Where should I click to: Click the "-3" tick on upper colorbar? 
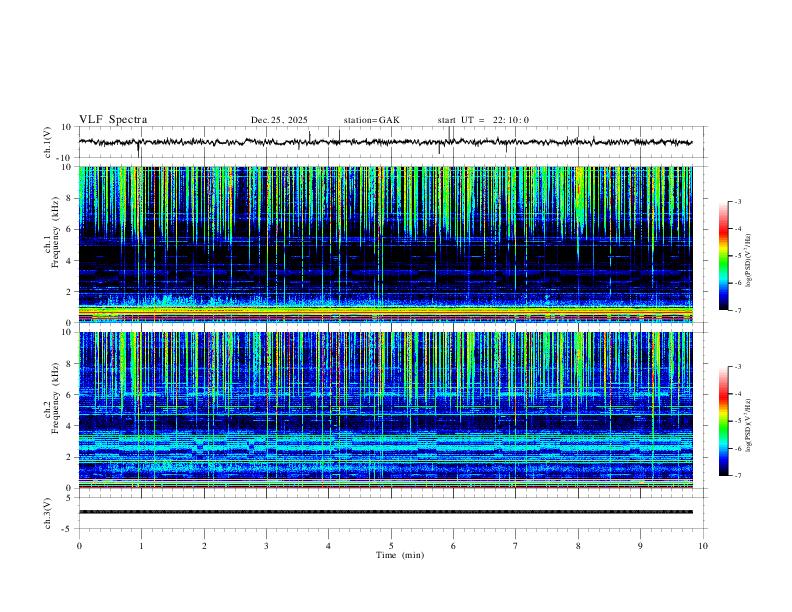coord(737,202)
